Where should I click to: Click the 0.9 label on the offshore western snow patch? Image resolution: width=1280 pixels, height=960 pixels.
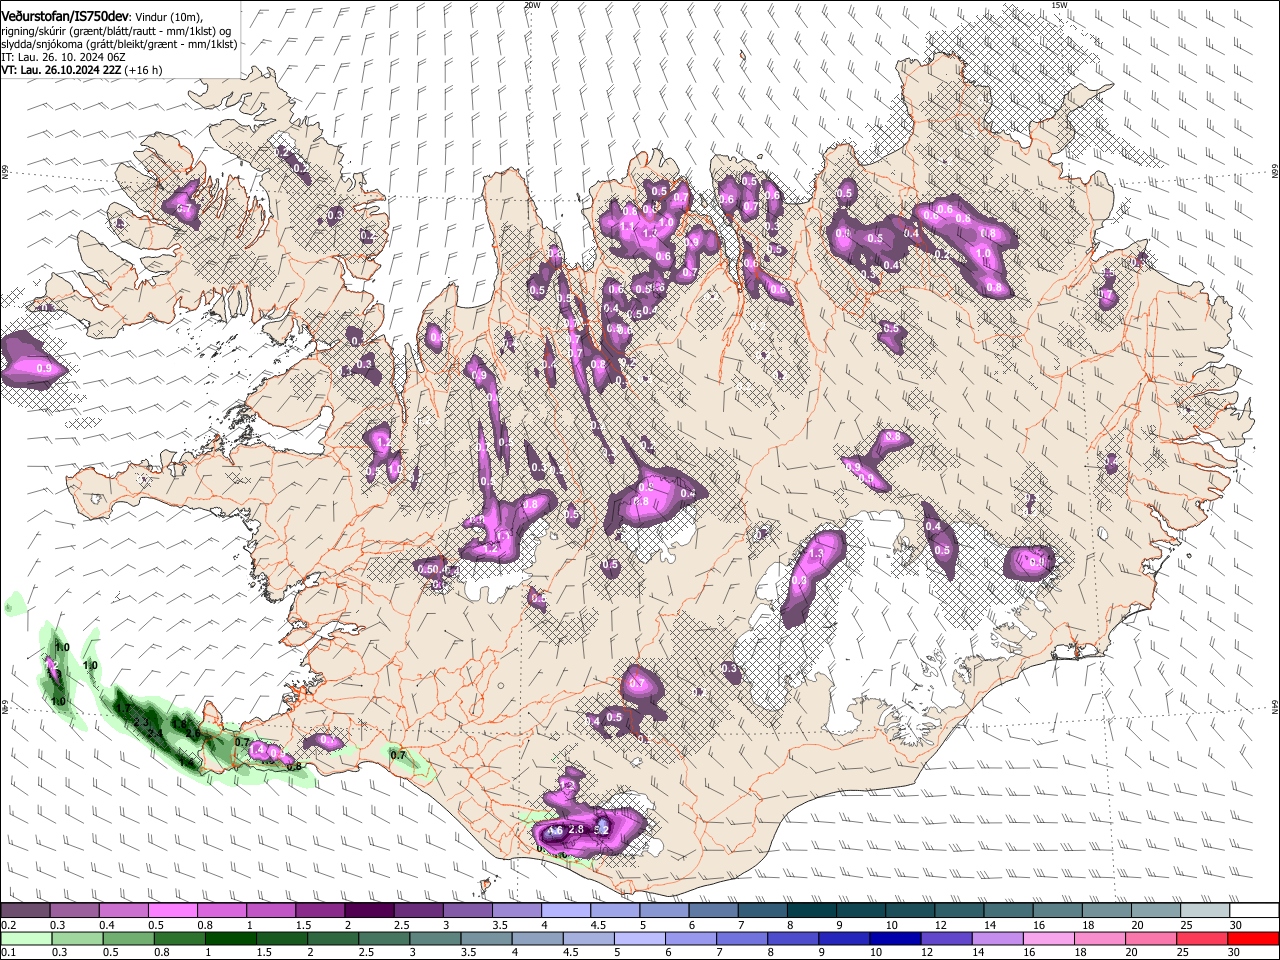(x=43, y=369)
